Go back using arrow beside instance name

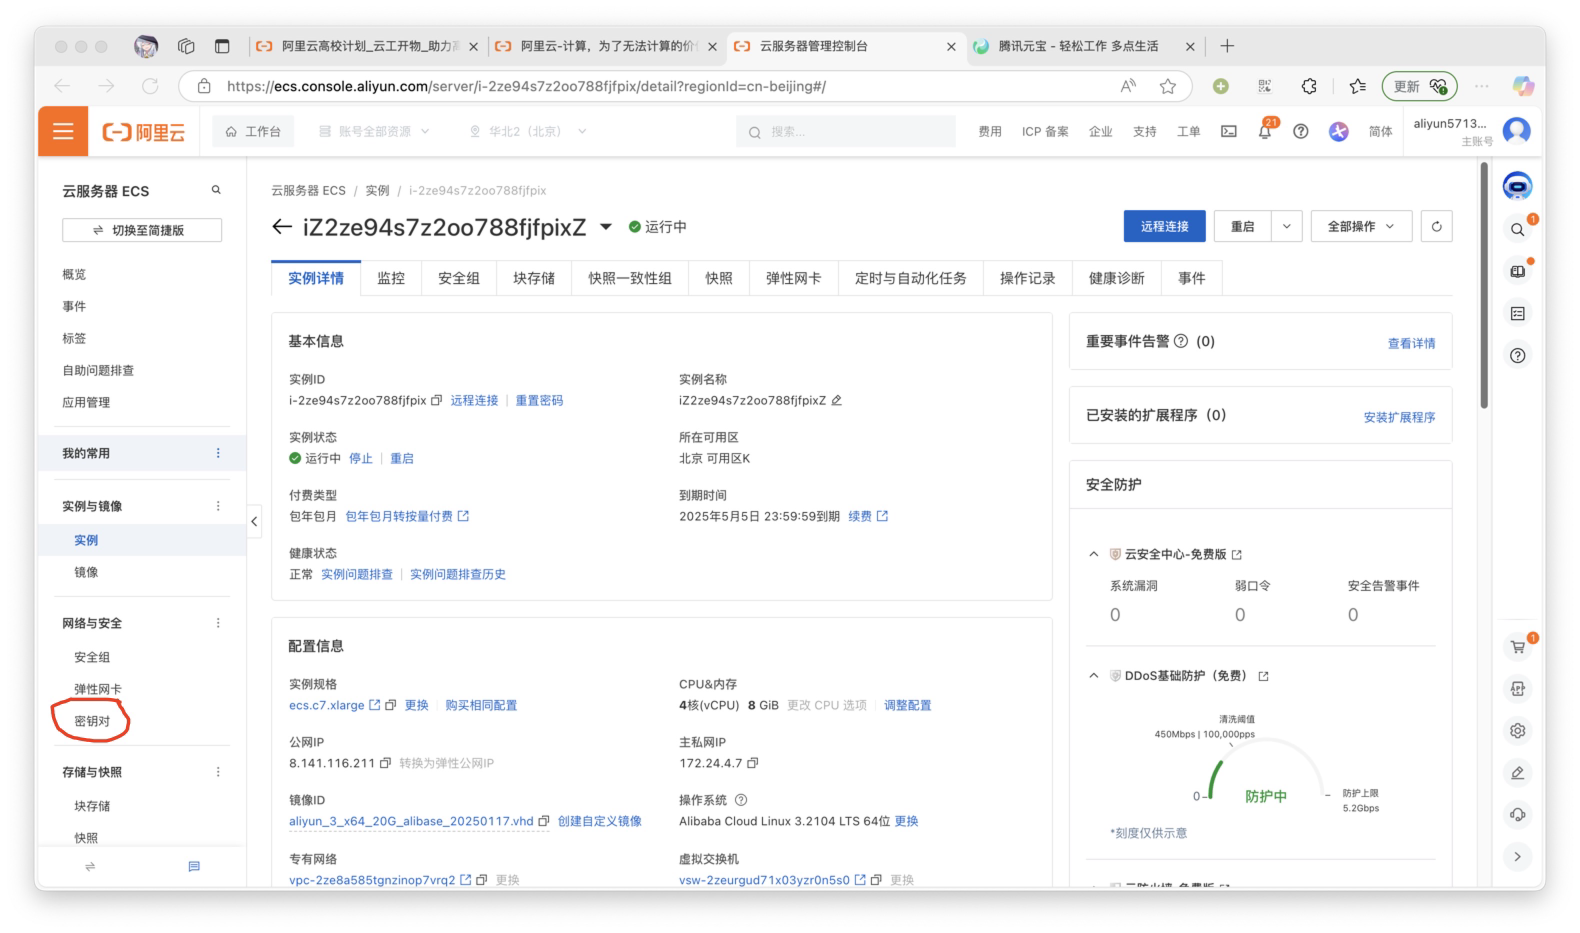pyautogui.click(x=282, y=227)
